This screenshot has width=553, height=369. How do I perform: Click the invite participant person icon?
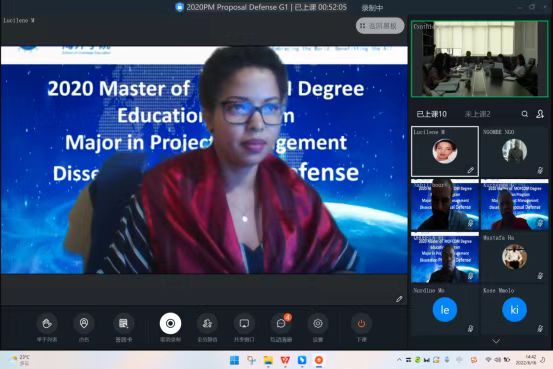pyautogui.click(x=540, y=114)
